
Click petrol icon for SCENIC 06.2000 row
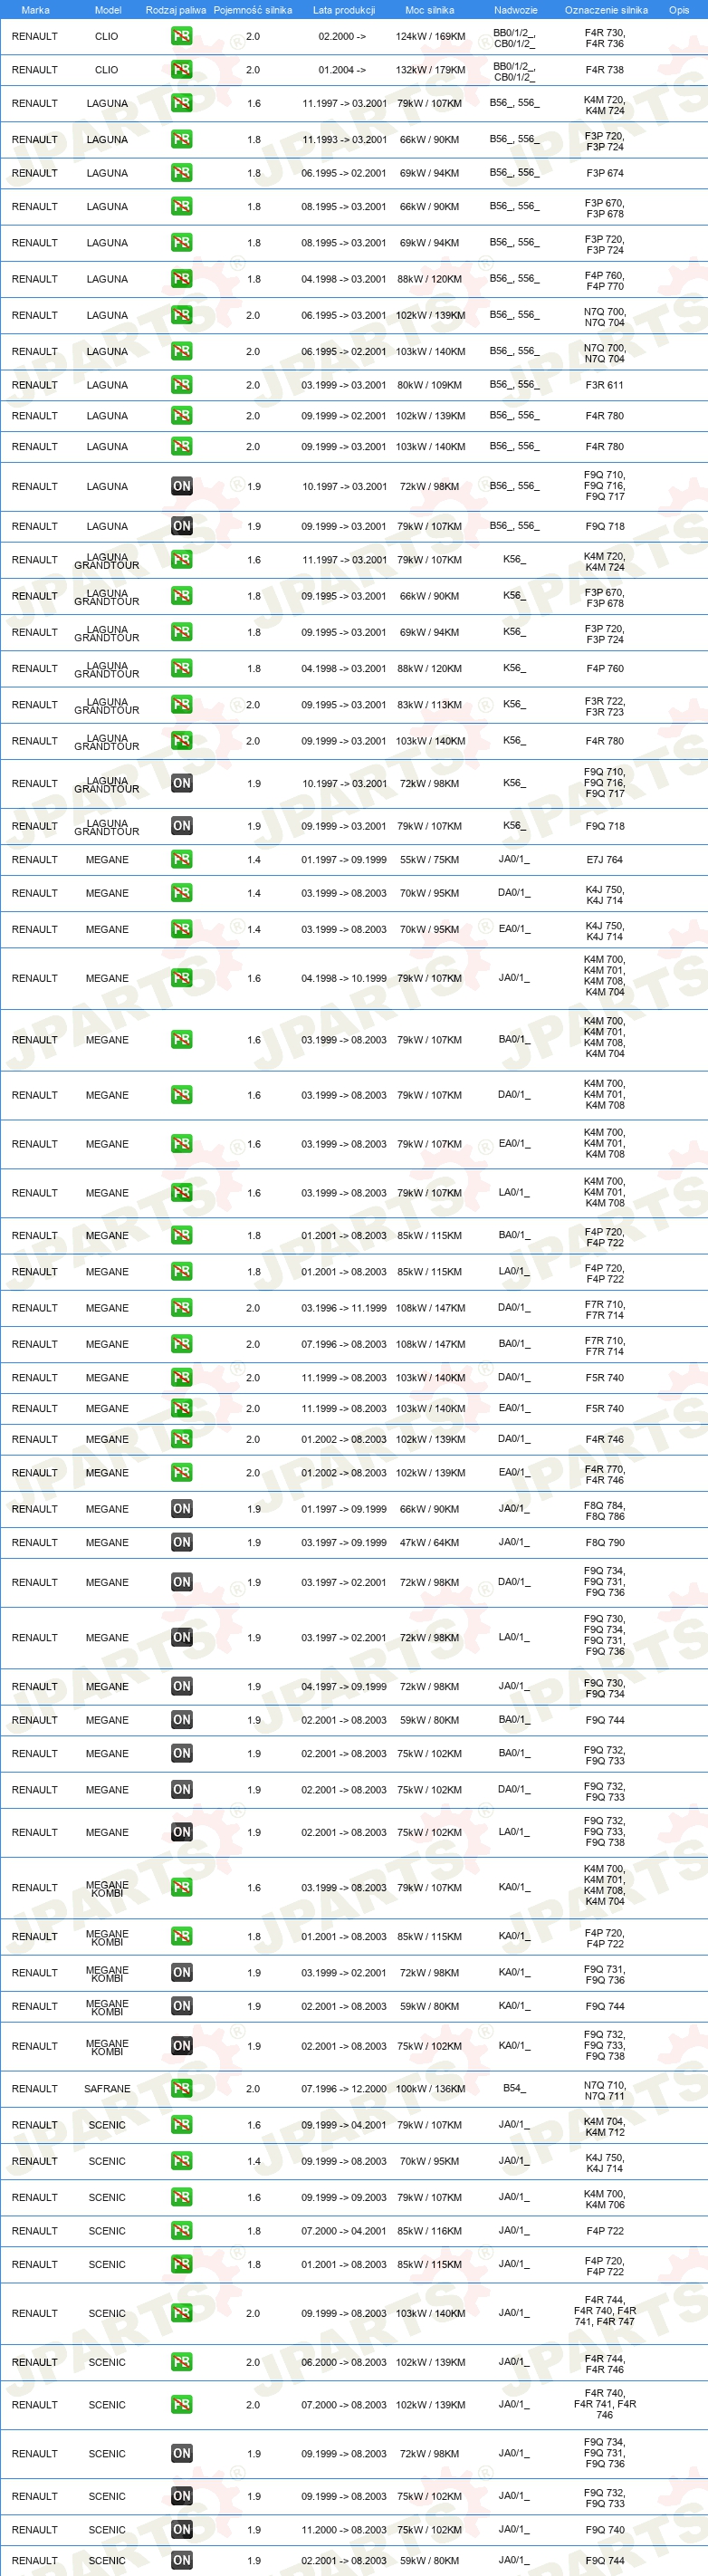click(x=181, y=2362)
